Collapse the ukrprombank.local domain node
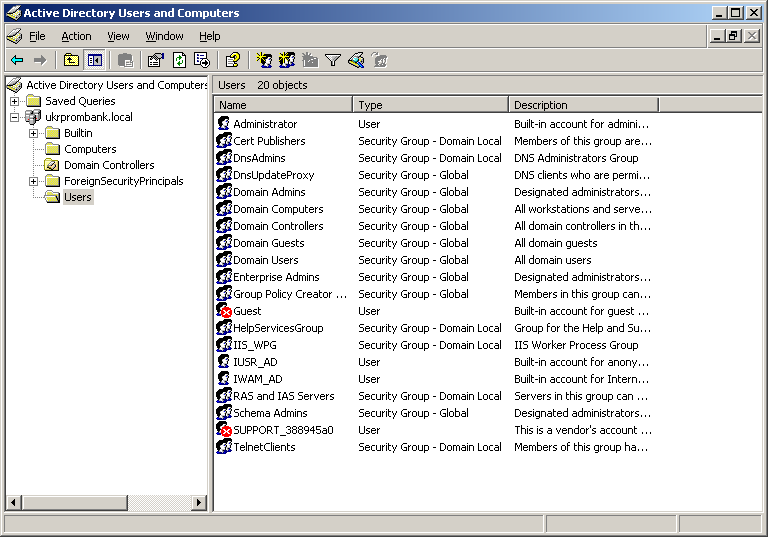 click(15, 117)
